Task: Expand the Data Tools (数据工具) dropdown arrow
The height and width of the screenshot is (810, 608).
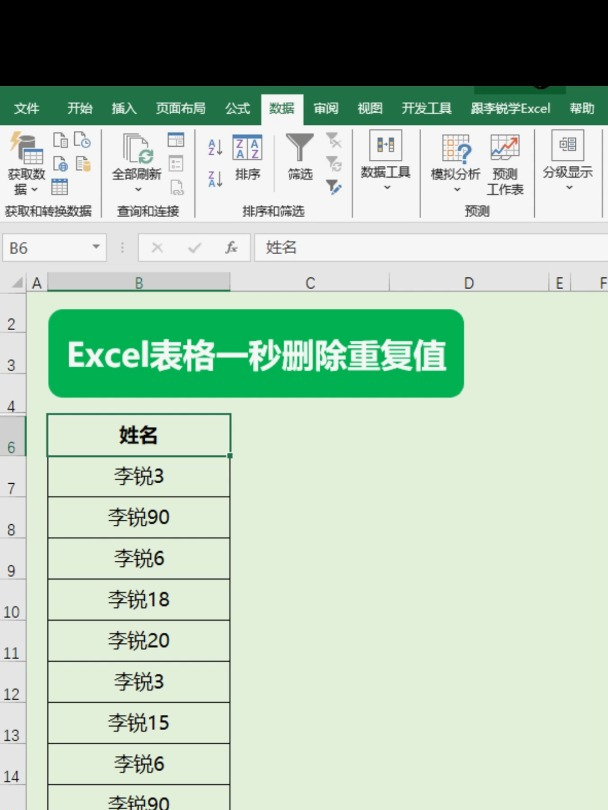Action: (x=387, y=188)
